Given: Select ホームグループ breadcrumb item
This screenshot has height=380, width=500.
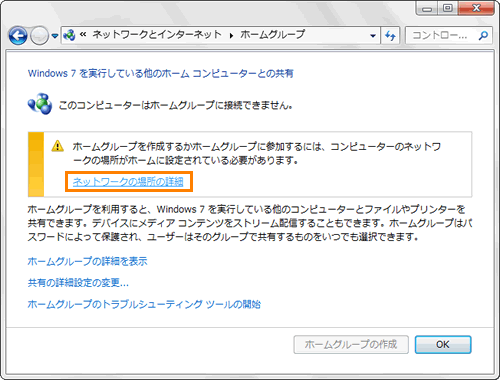Looking at the screenshot, I should pyautogui.click(x=272, y=34).
